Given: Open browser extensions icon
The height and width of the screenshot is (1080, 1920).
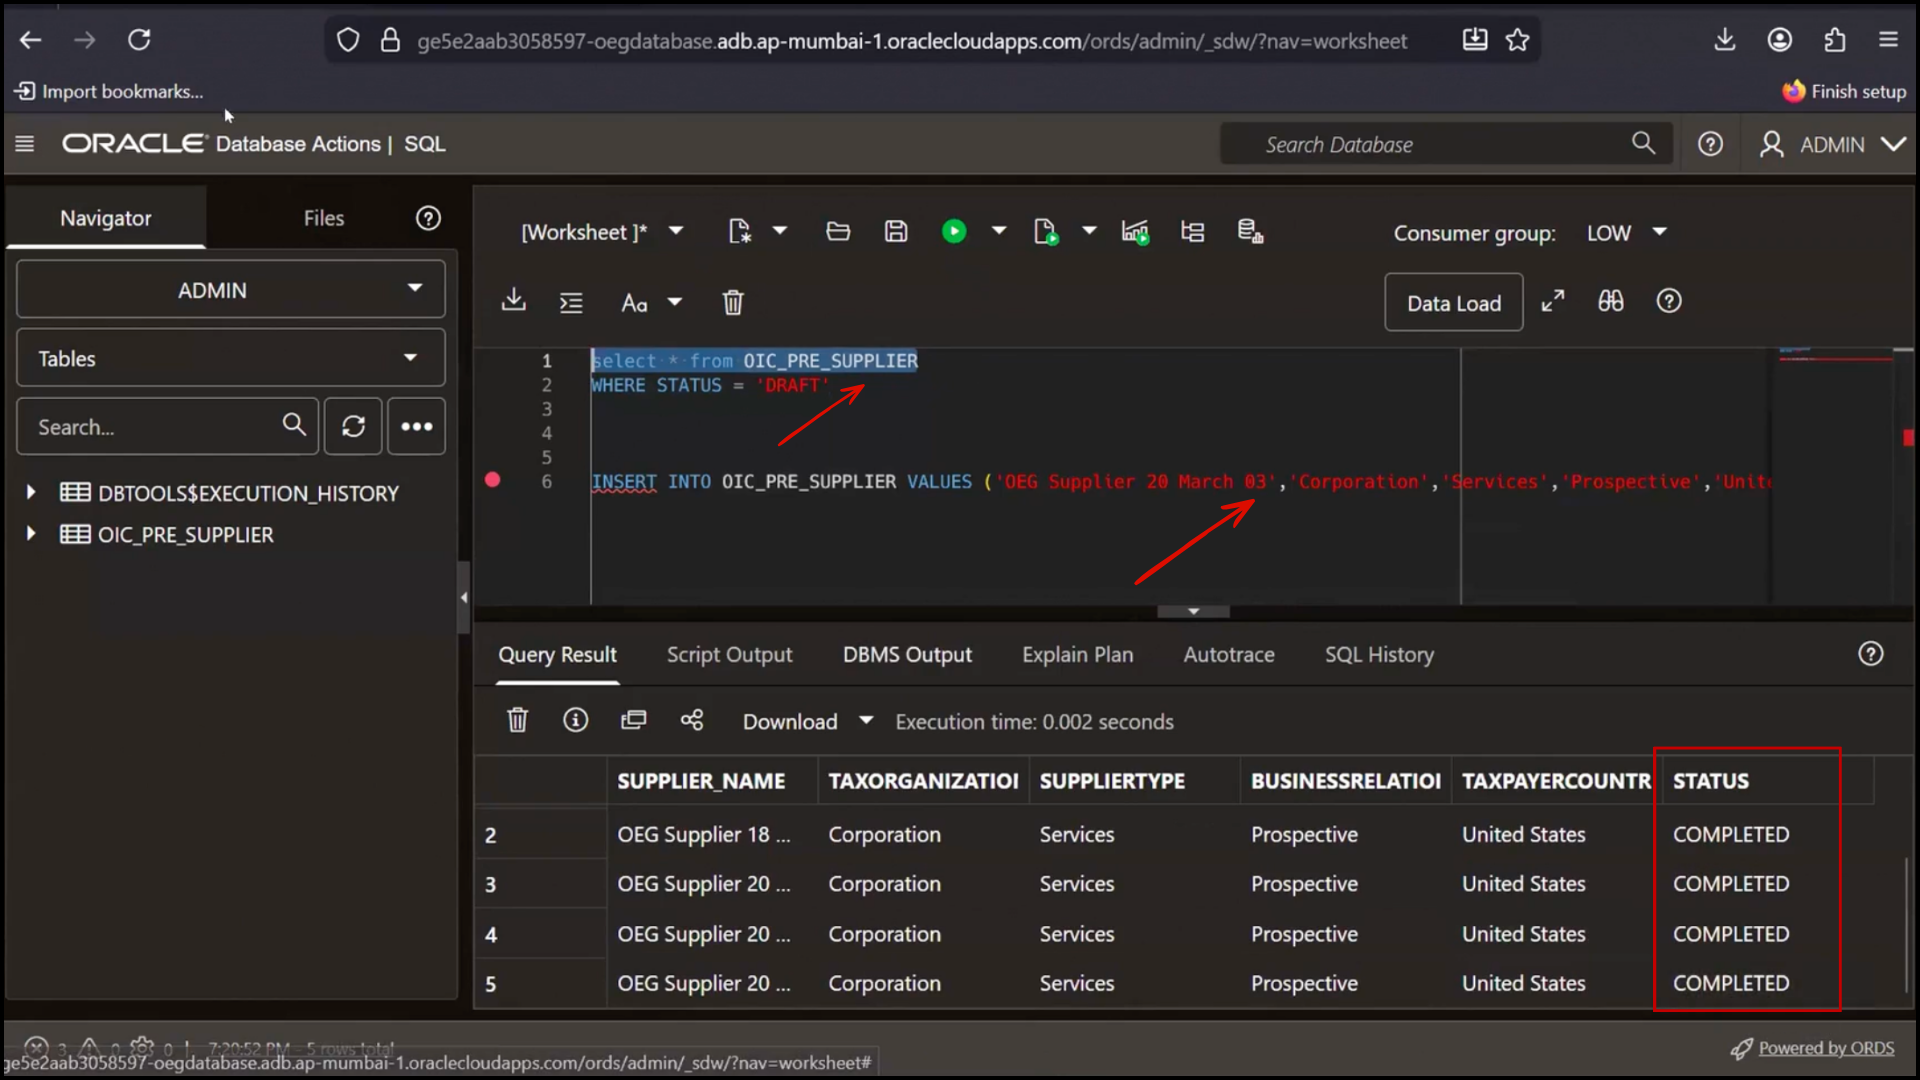Looking at the screenshot, I should (1834, 40).
